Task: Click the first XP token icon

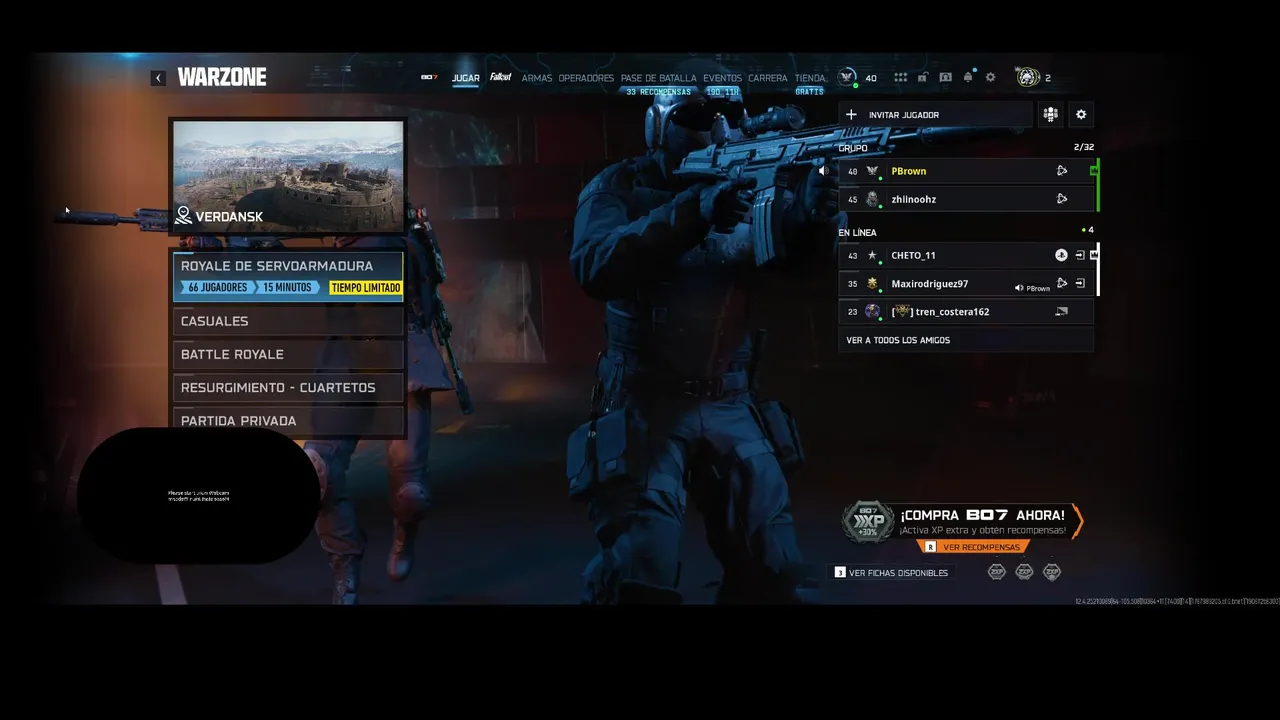Action: [x=997, y=572]
